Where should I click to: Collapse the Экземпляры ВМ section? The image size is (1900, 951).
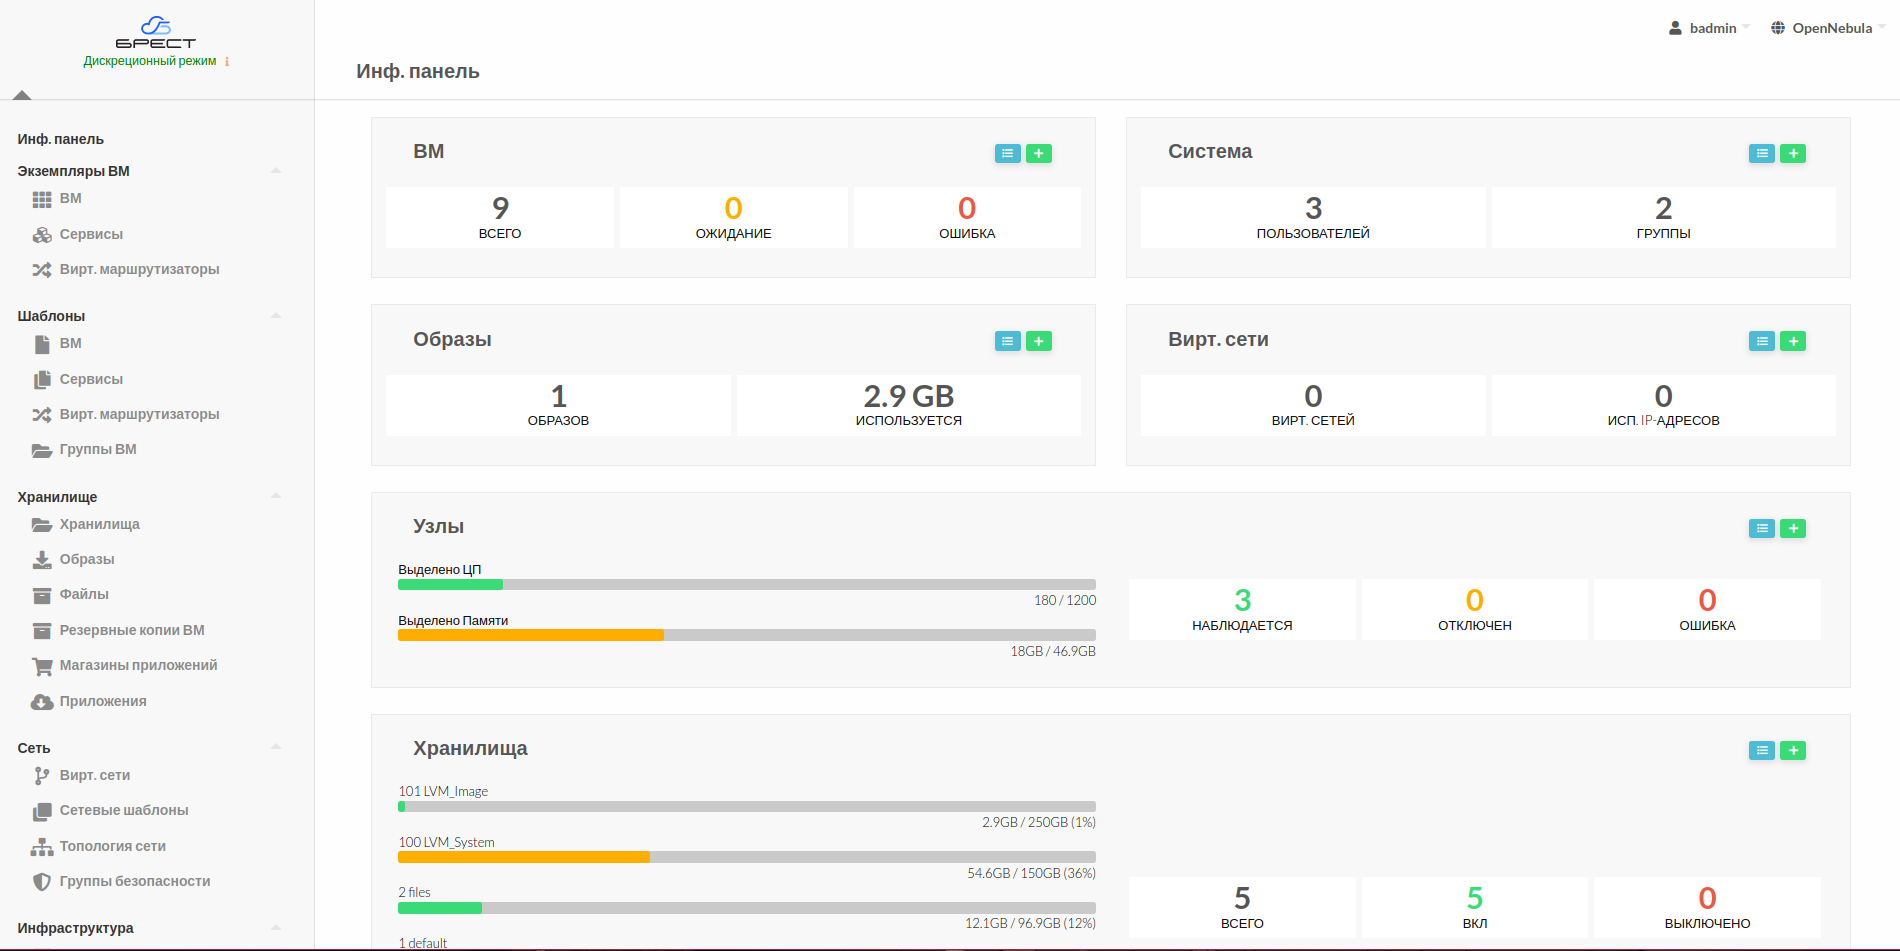276,171
